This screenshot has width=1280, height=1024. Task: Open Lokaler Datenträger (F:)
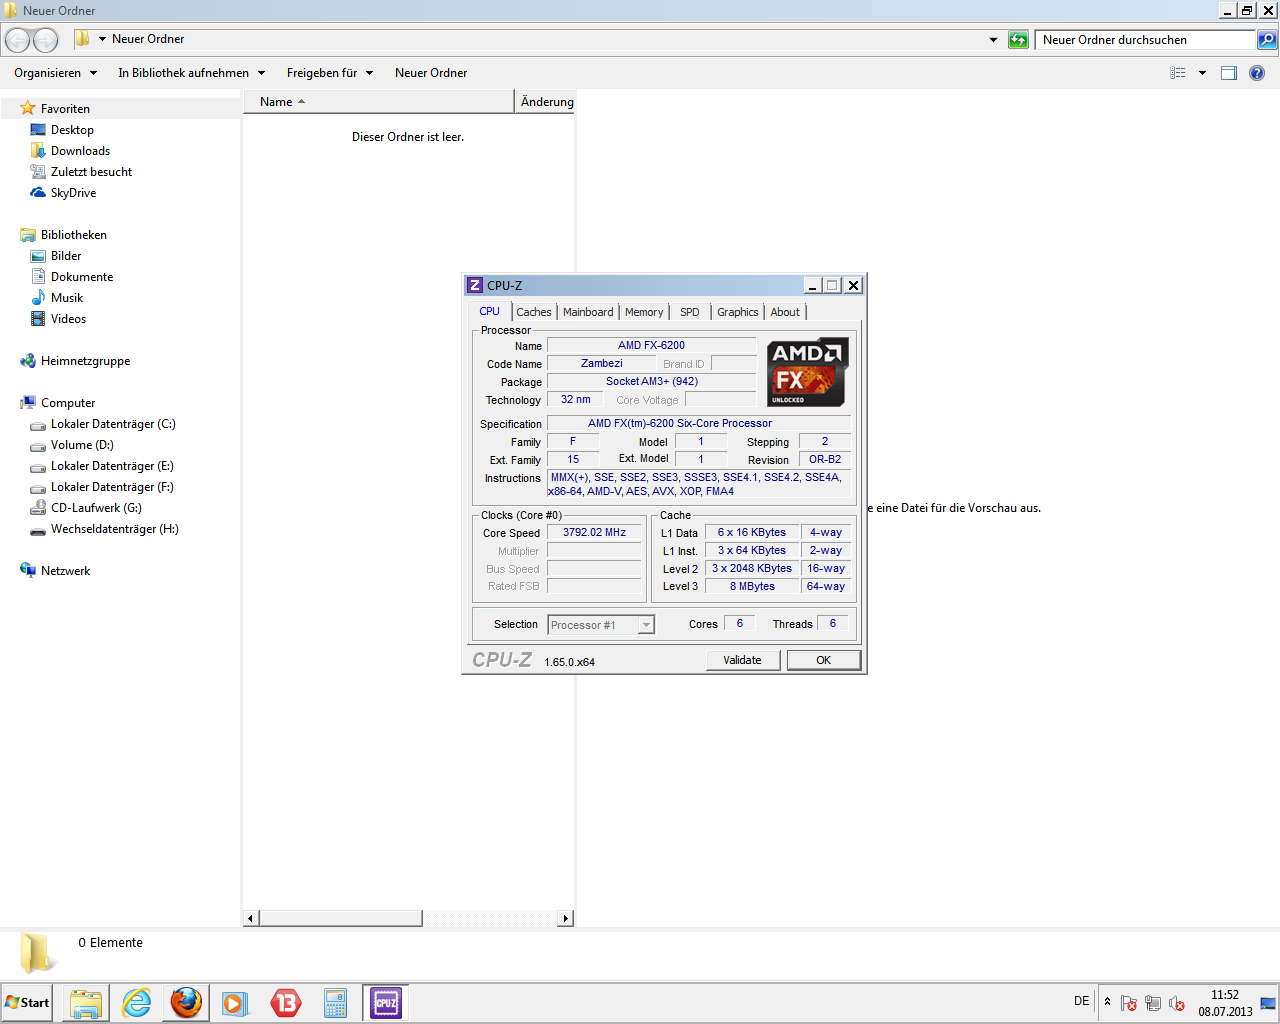(112, 487)
